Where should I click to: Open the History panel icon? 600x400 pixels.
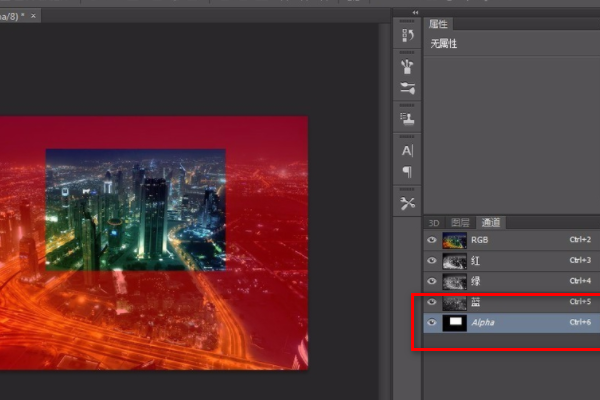408,36
